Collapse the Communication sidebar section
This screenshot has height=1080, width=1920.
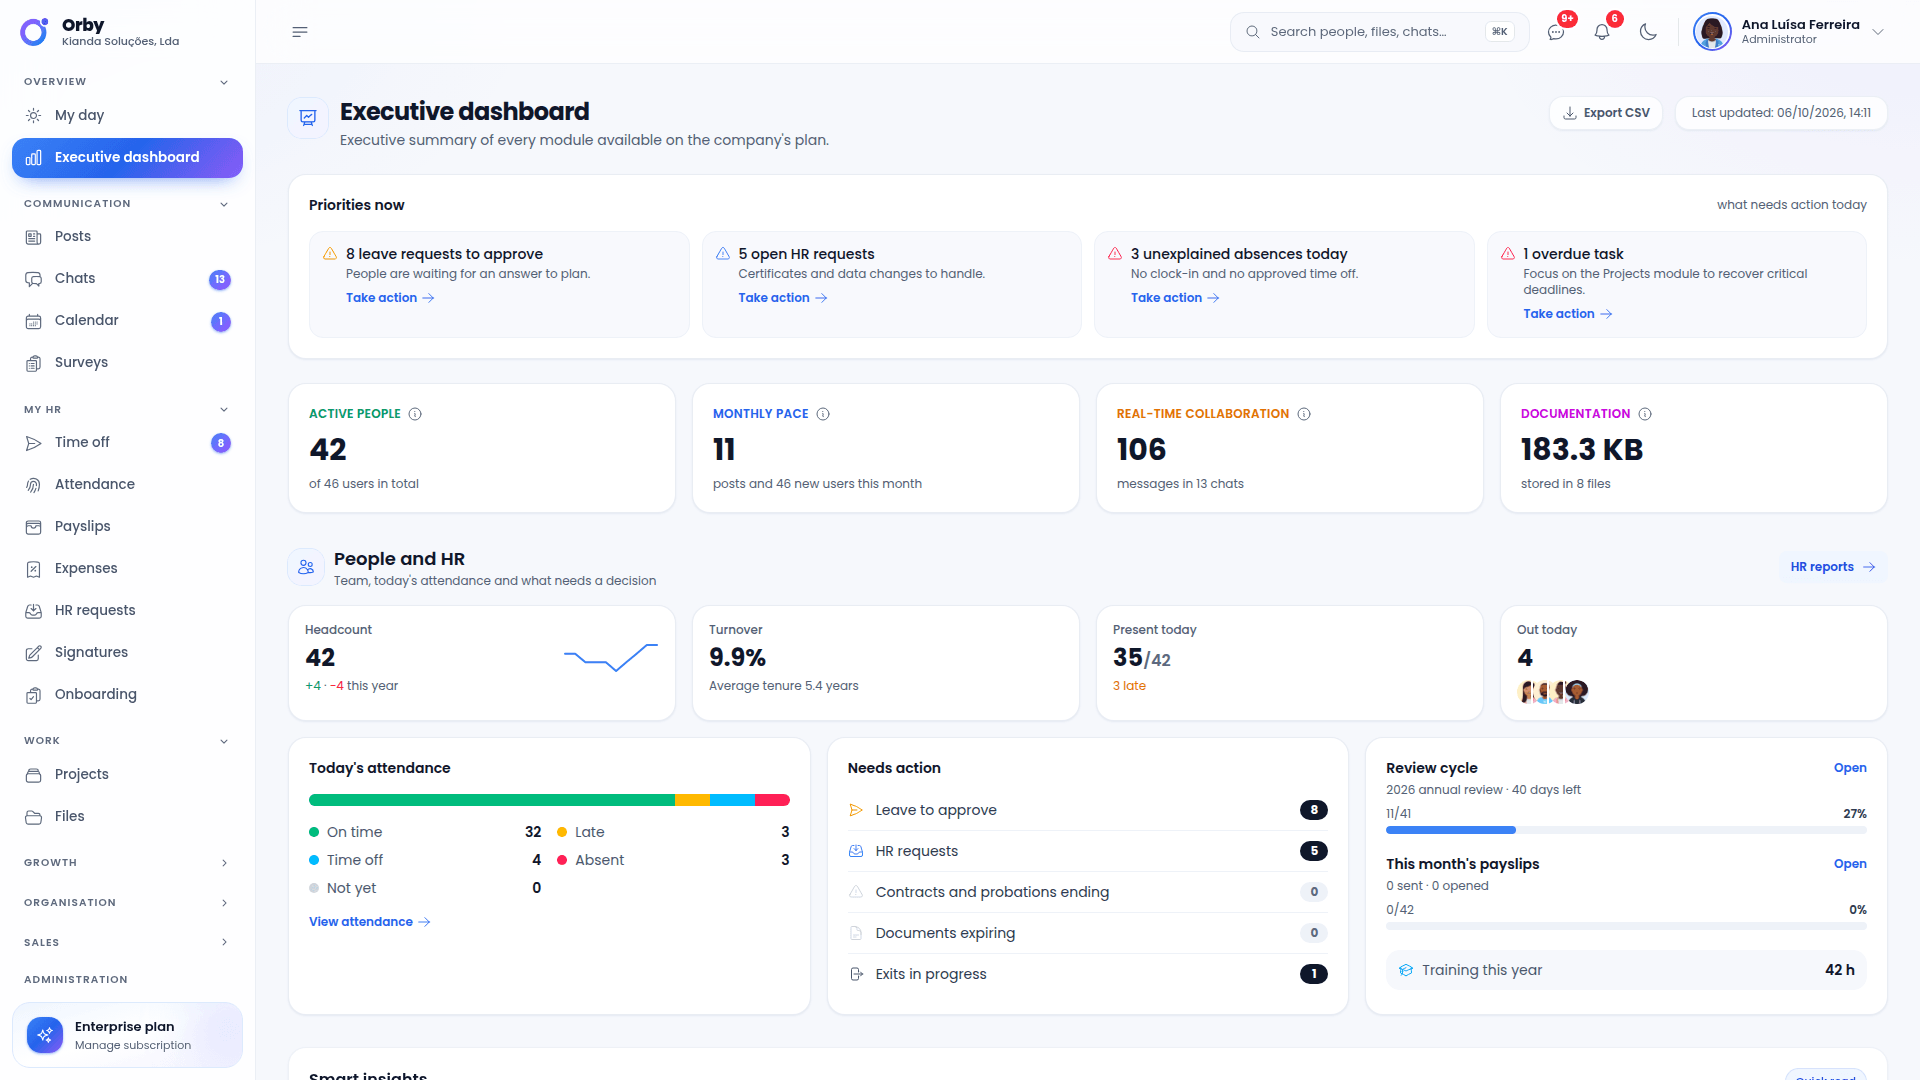[224, 204]
